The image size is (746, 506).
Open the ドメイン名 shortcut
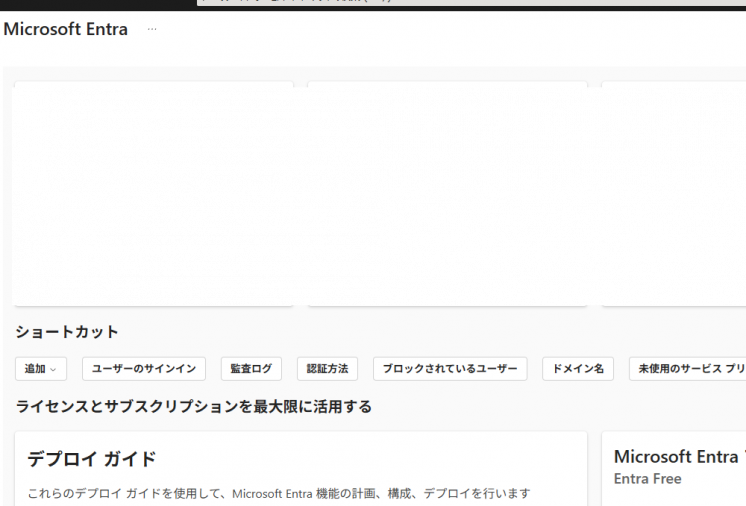tap(579, 369)
